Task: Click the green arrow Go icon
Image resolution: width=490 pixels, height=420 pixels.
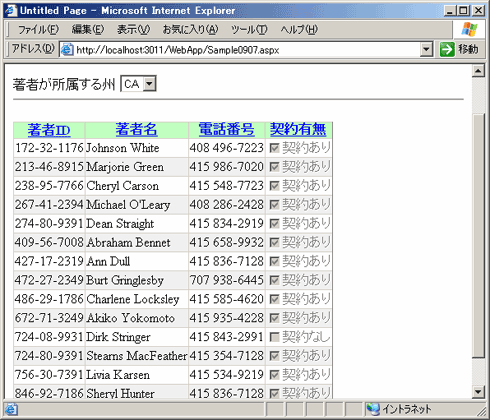Action: coord(447,50)
